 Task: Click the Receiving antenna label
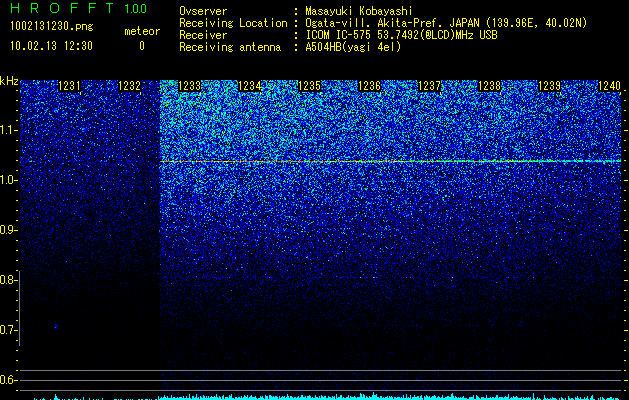[x=230, y=47]
